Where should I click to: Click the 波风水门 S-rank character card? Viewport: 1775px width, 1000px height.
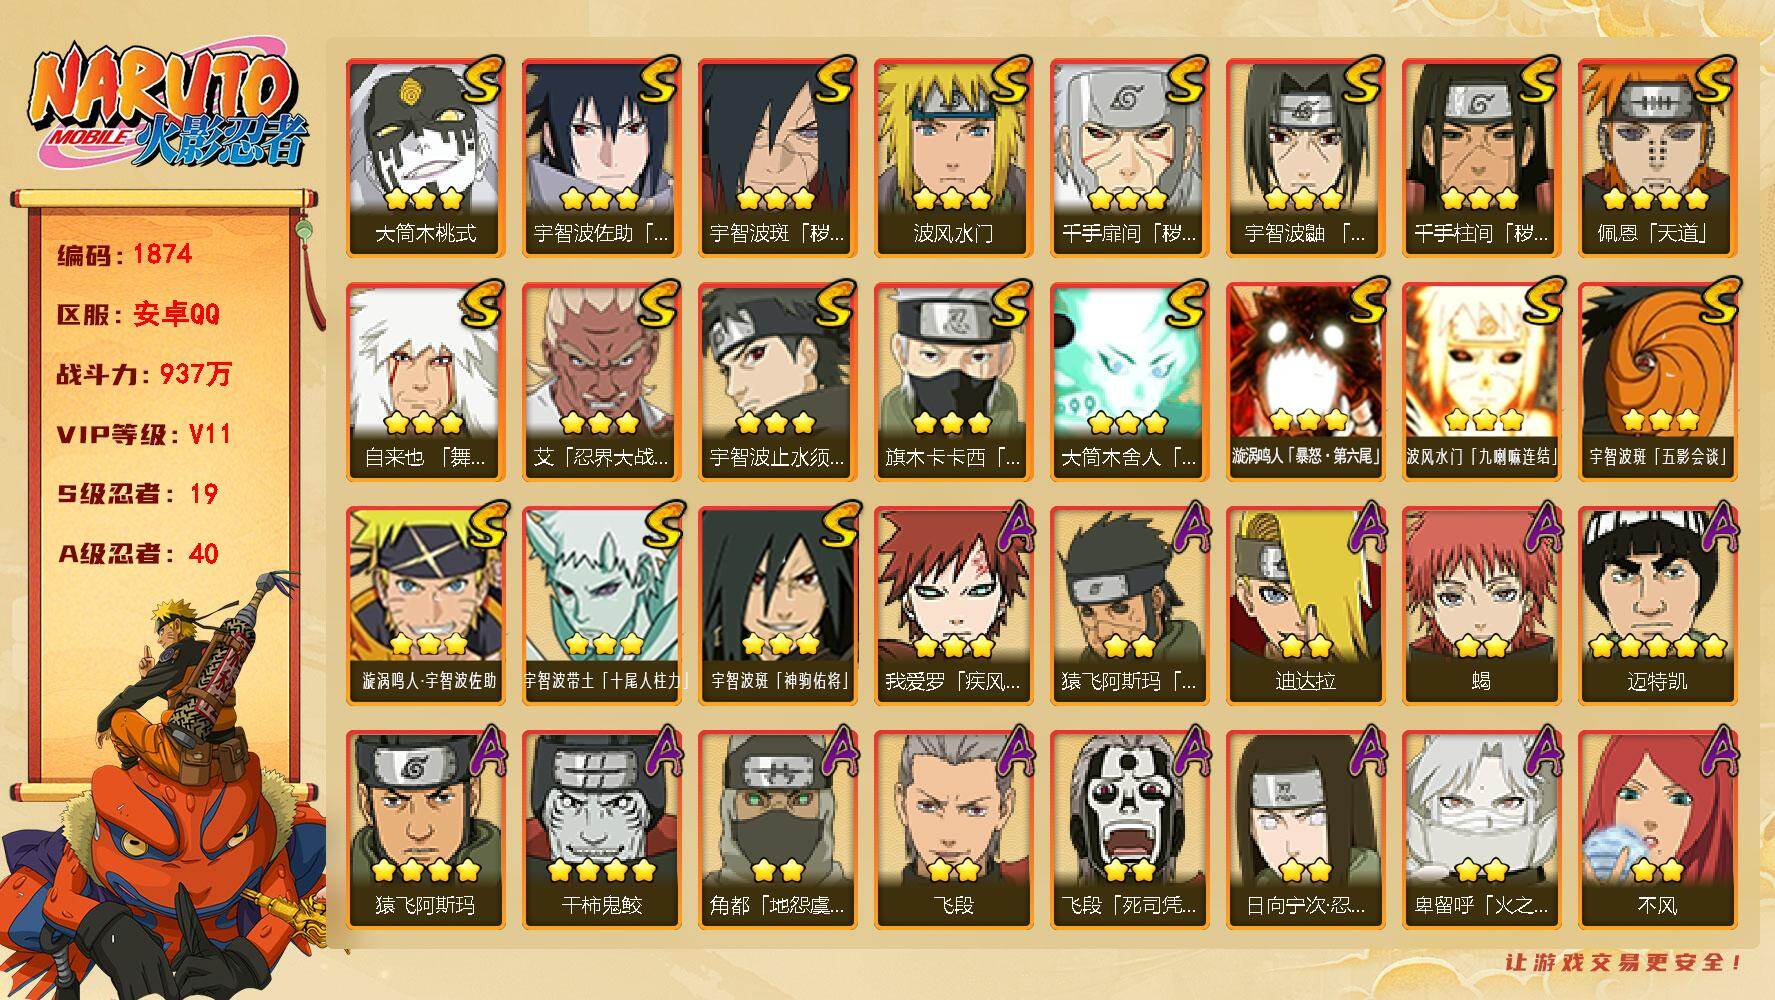(x=953, y=158)
